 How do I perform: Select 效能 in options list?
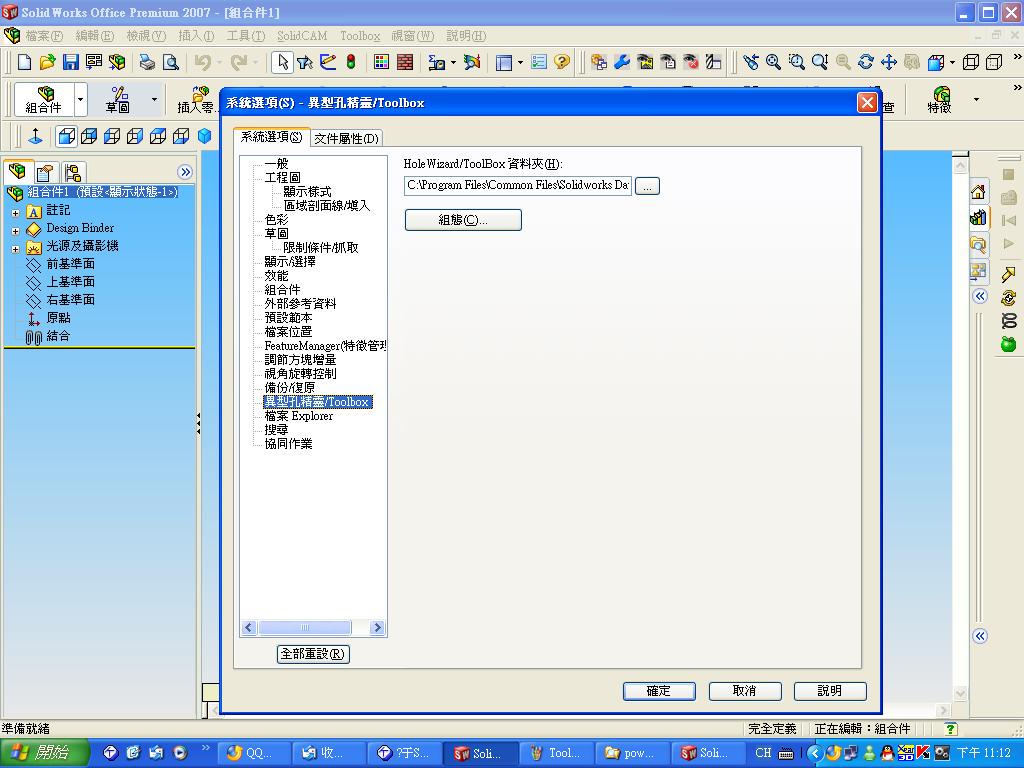point(276,276)
